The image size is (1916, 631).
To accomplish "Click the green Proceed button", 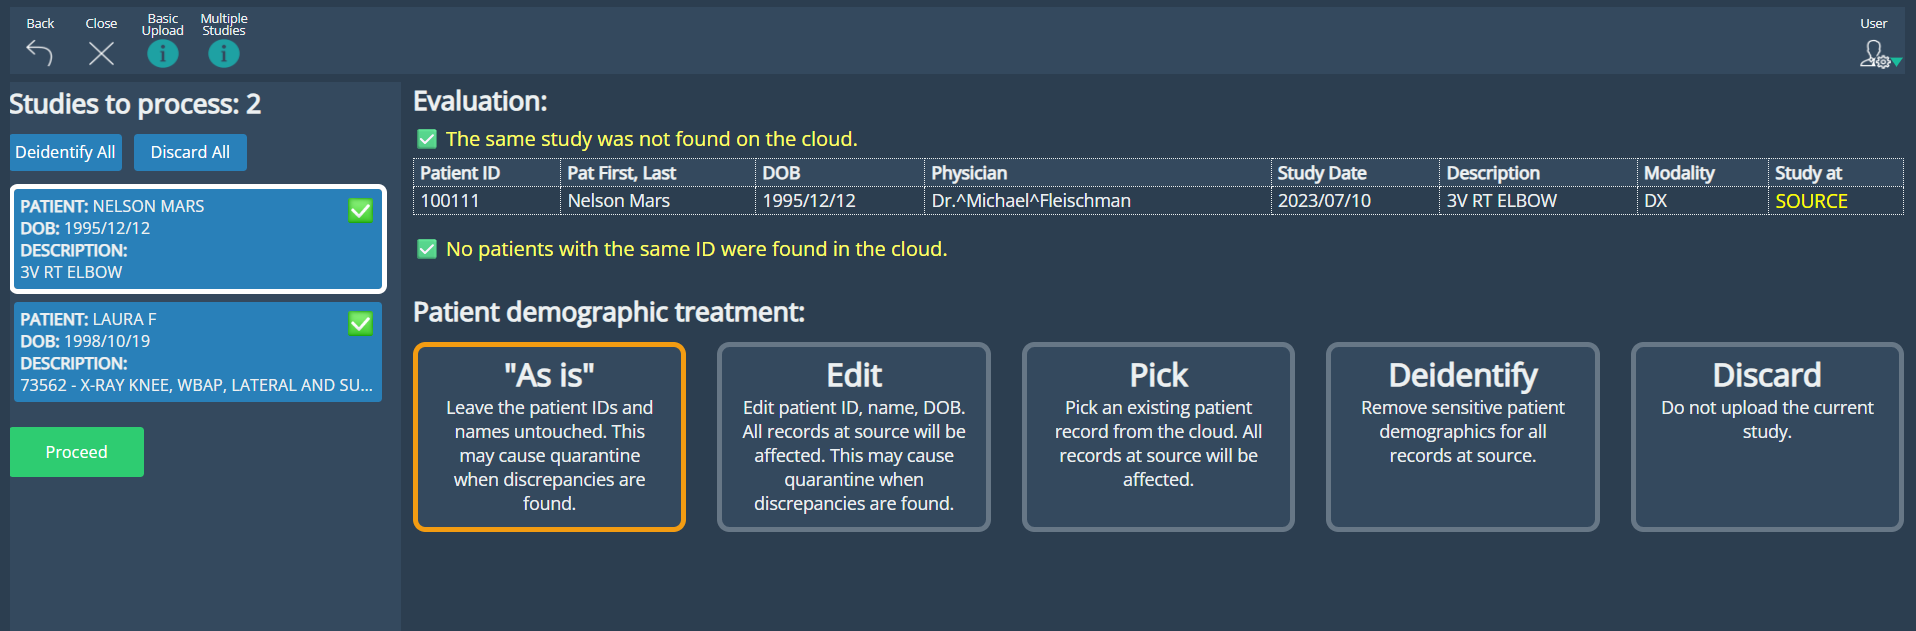I will pyautogui.click(x=77, y=452).
